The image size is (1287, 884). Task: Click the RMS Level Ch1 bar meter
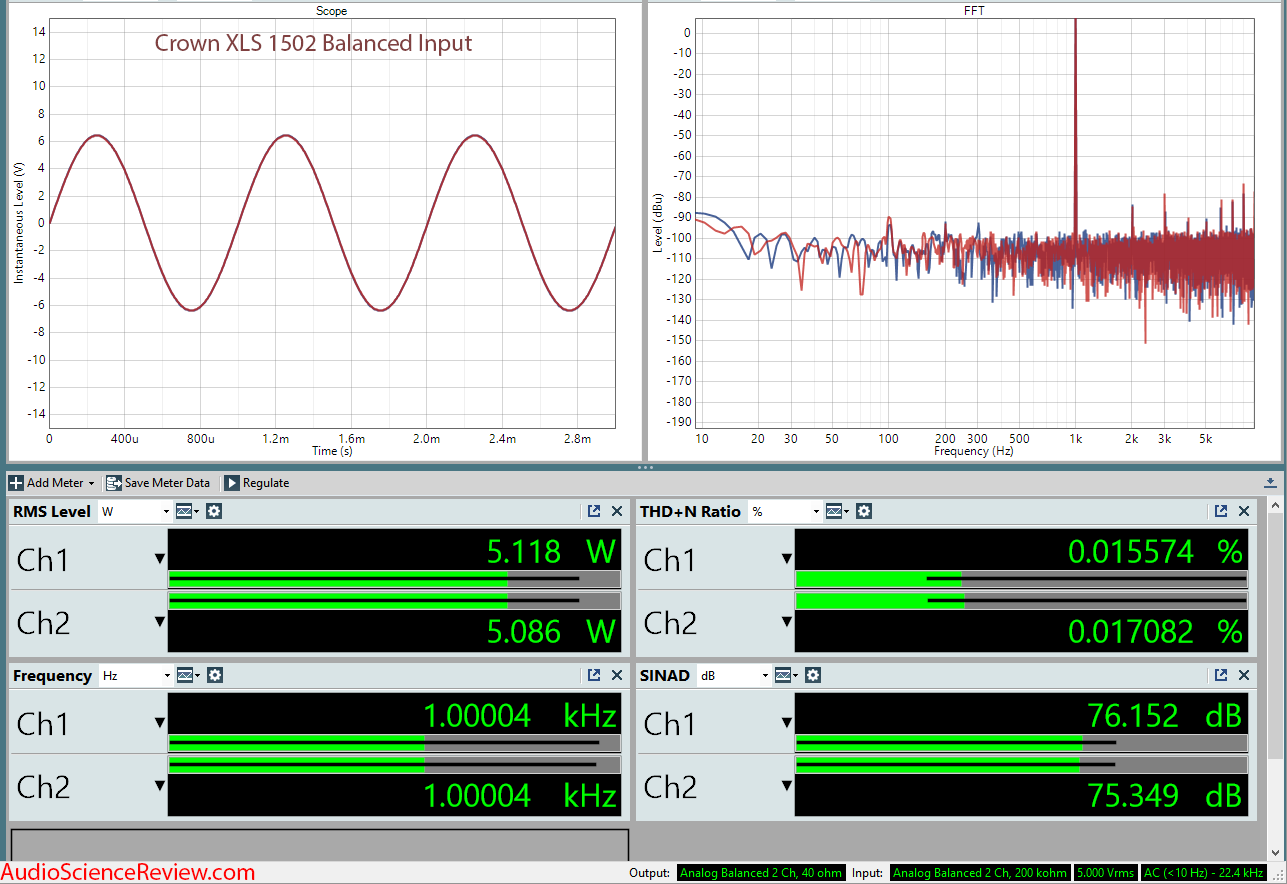(394, 579)
